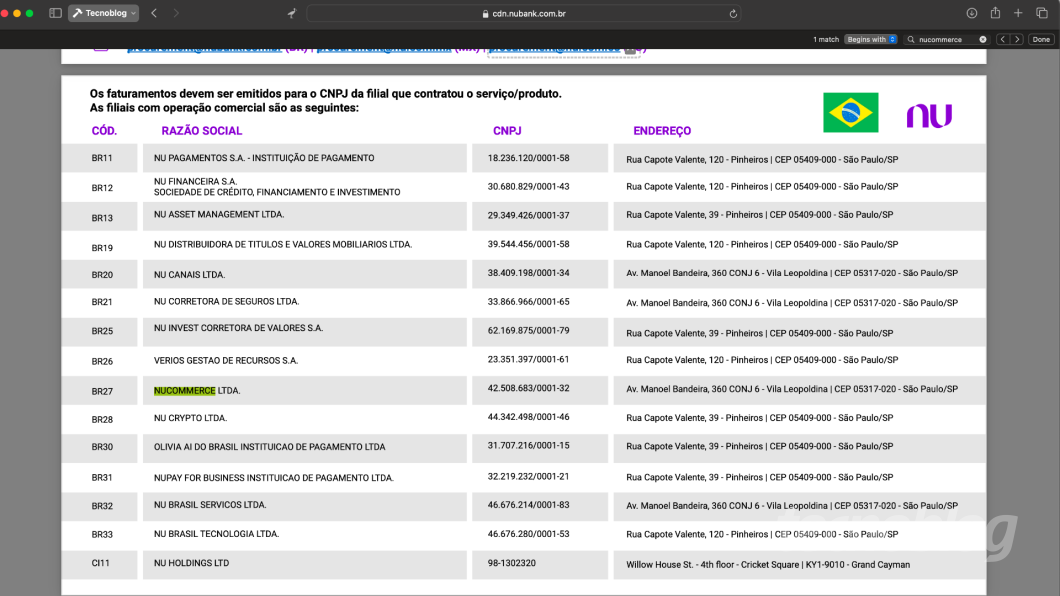Jump to the next find match arrow
The image size is (1060, 596).
point(1017,39)
